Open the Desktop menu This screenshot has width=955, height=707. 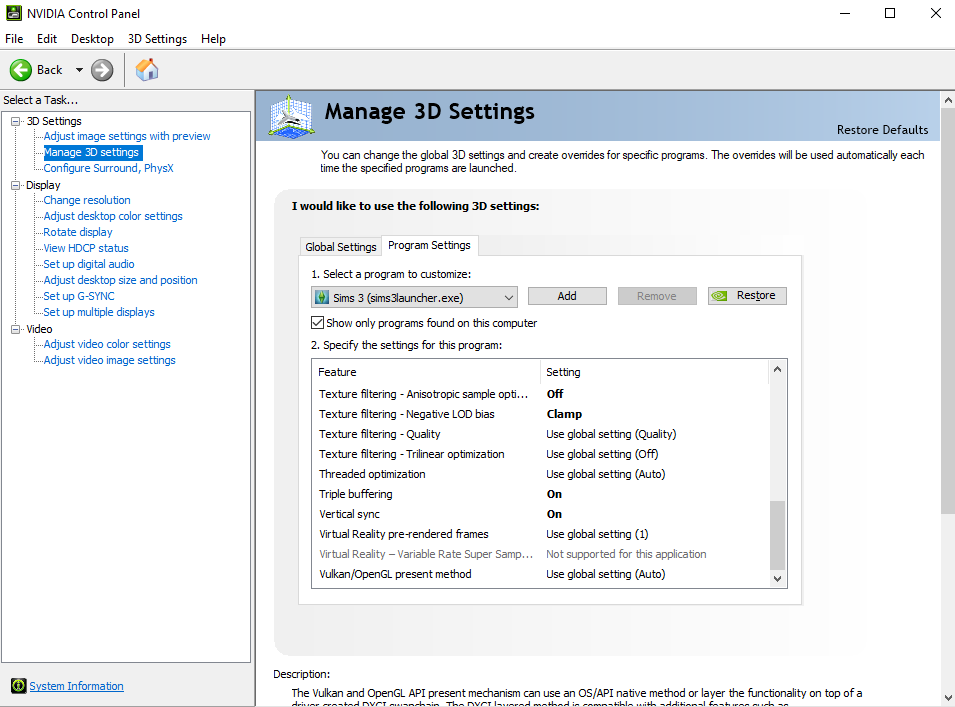click(x=92, y=39)
